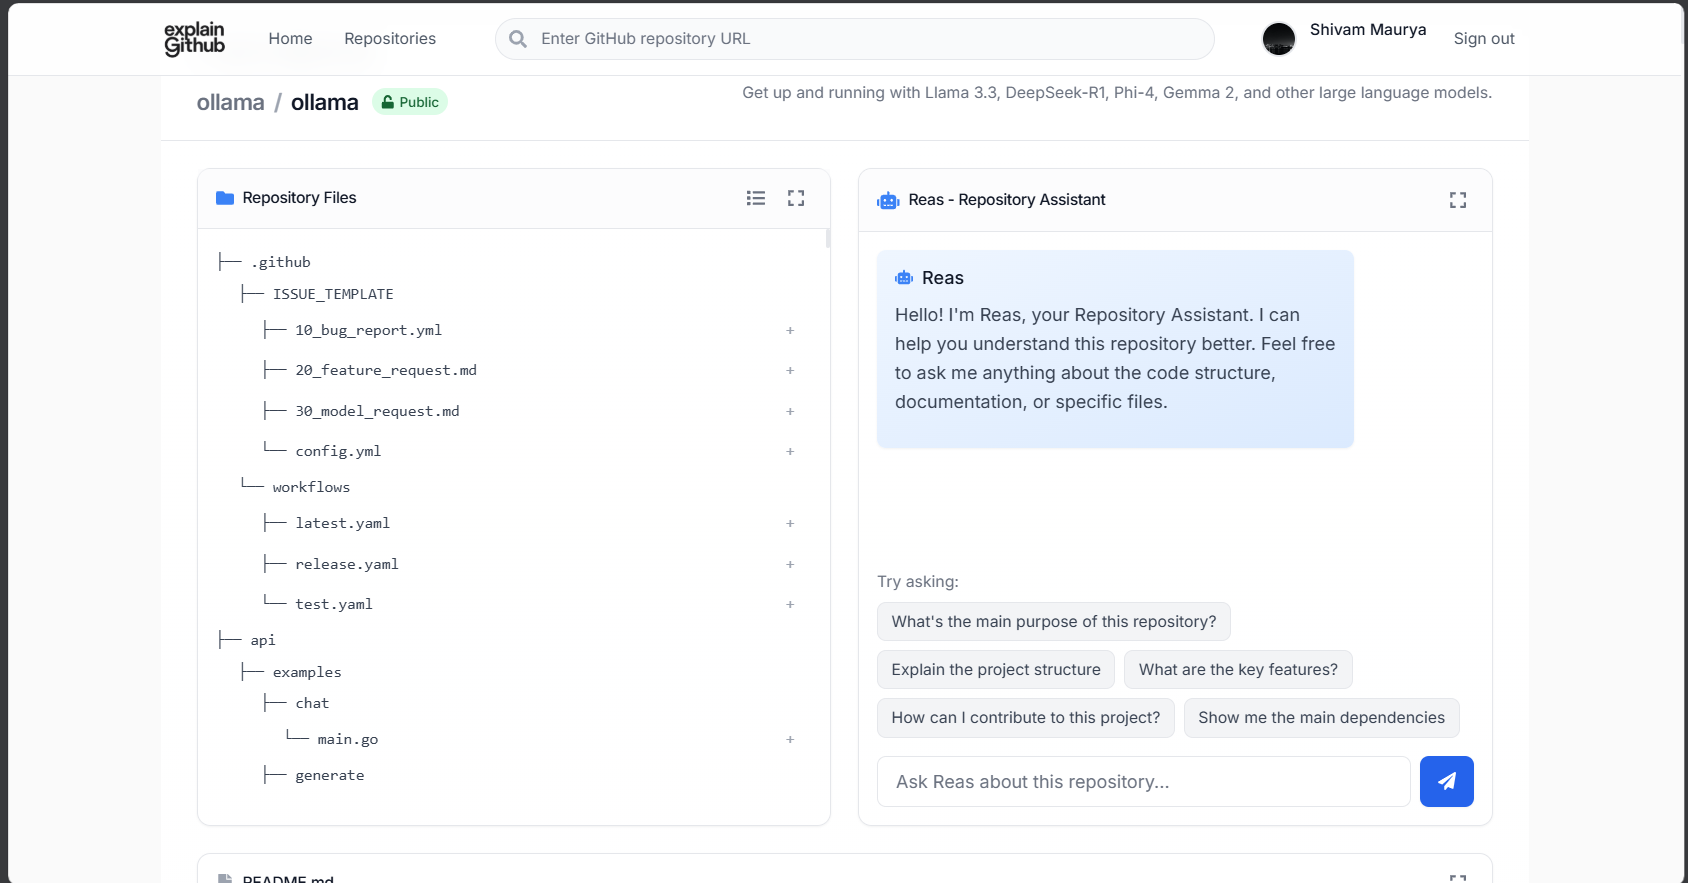Open the Repositories nav link
The width and height of the screenshot is (1688, 883).
390,38
